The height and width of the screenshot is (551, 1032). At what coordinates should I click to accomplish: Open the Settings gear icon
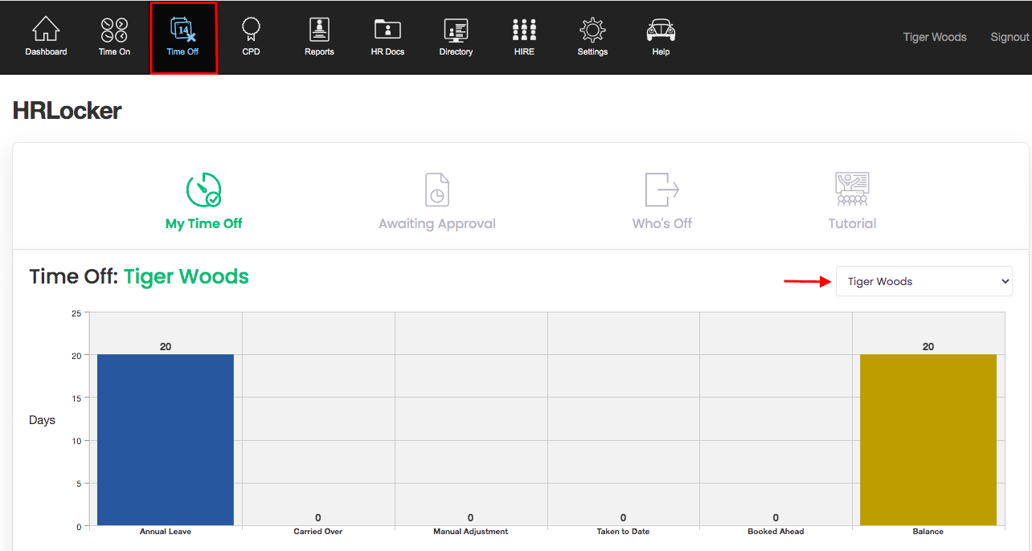(x=592, y=31)
